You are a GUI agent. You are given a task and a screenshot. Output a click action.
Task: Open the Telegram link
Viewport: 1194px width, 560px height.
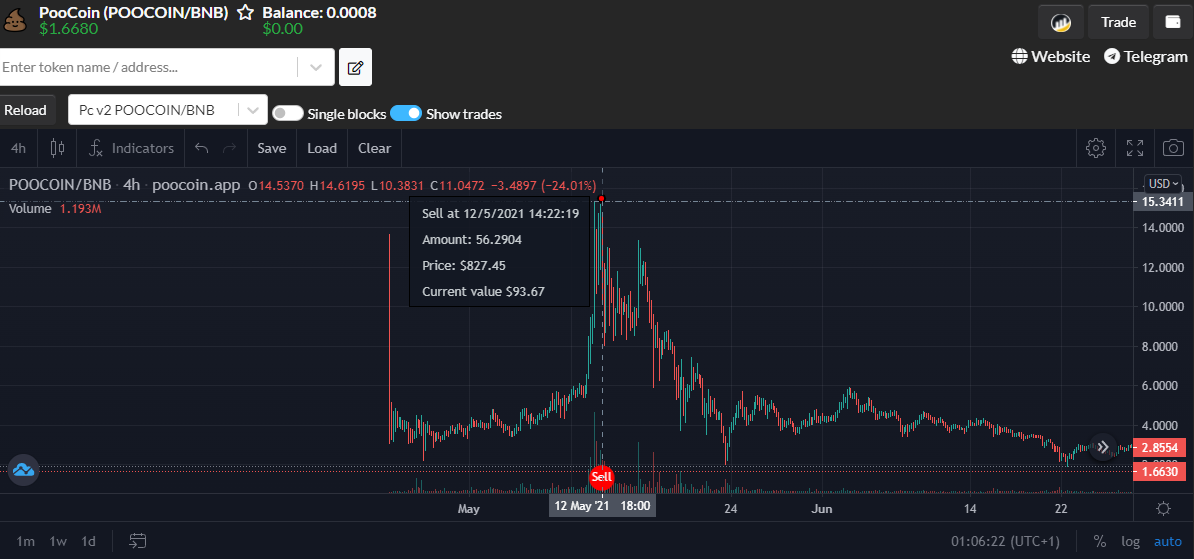point(1155,56)
